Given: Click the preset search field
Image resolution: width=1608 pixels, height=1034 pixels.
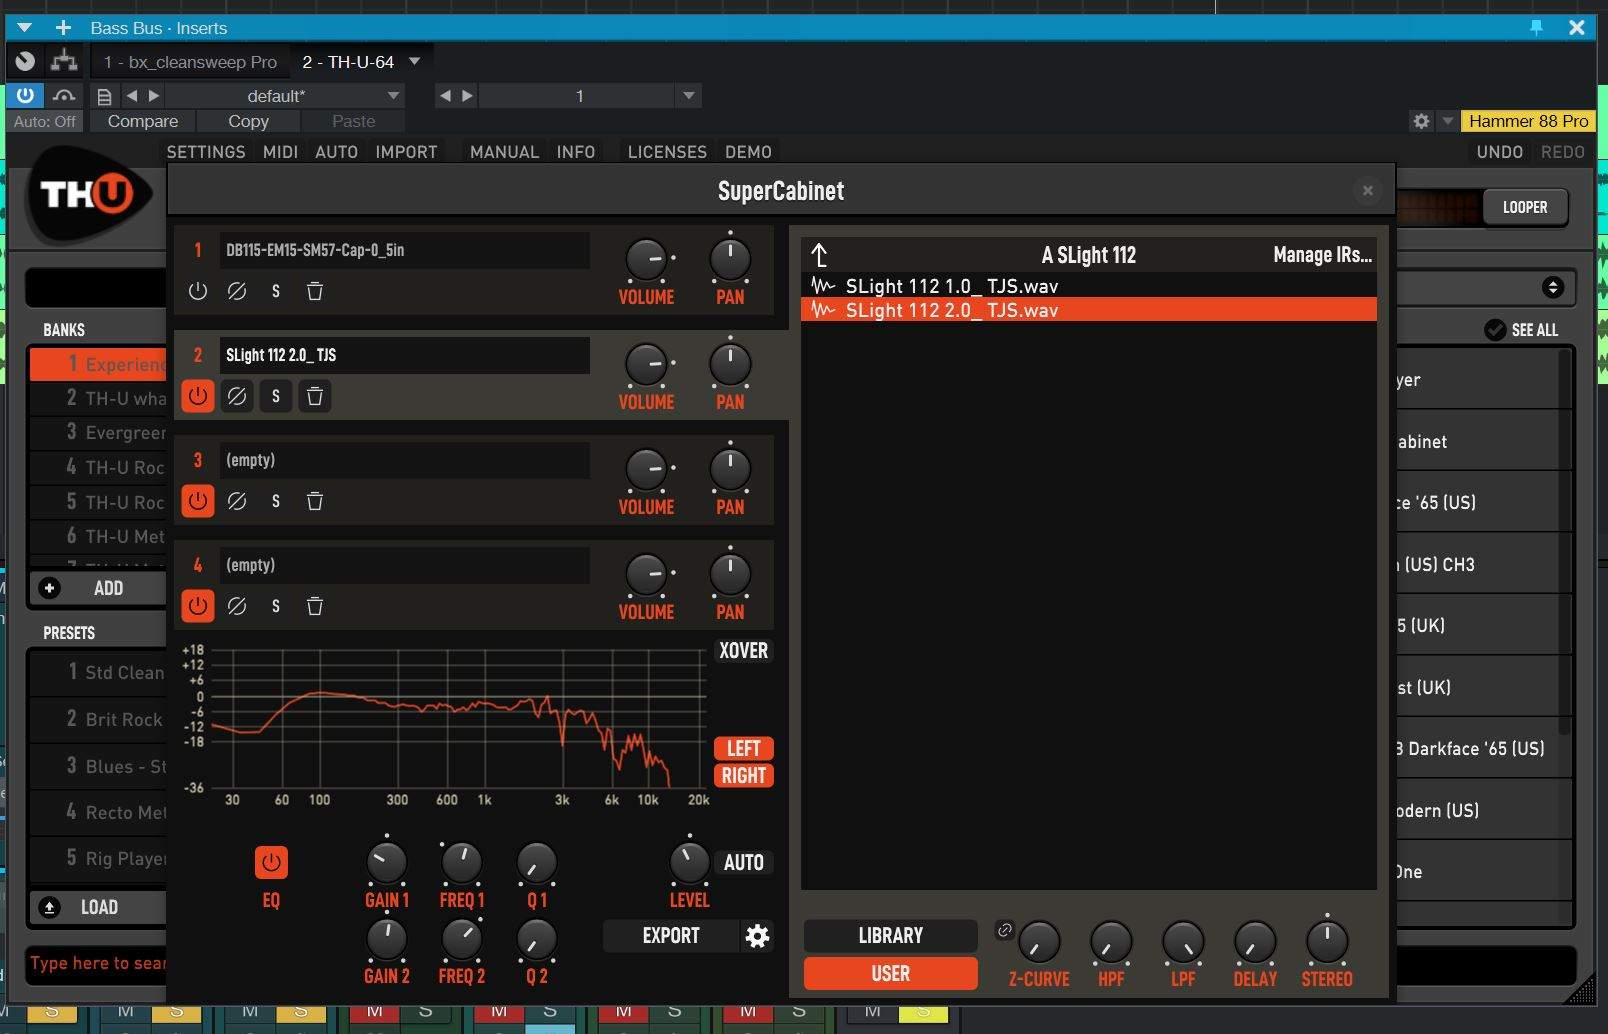Looking at the screenshot, I should (98, 963).
